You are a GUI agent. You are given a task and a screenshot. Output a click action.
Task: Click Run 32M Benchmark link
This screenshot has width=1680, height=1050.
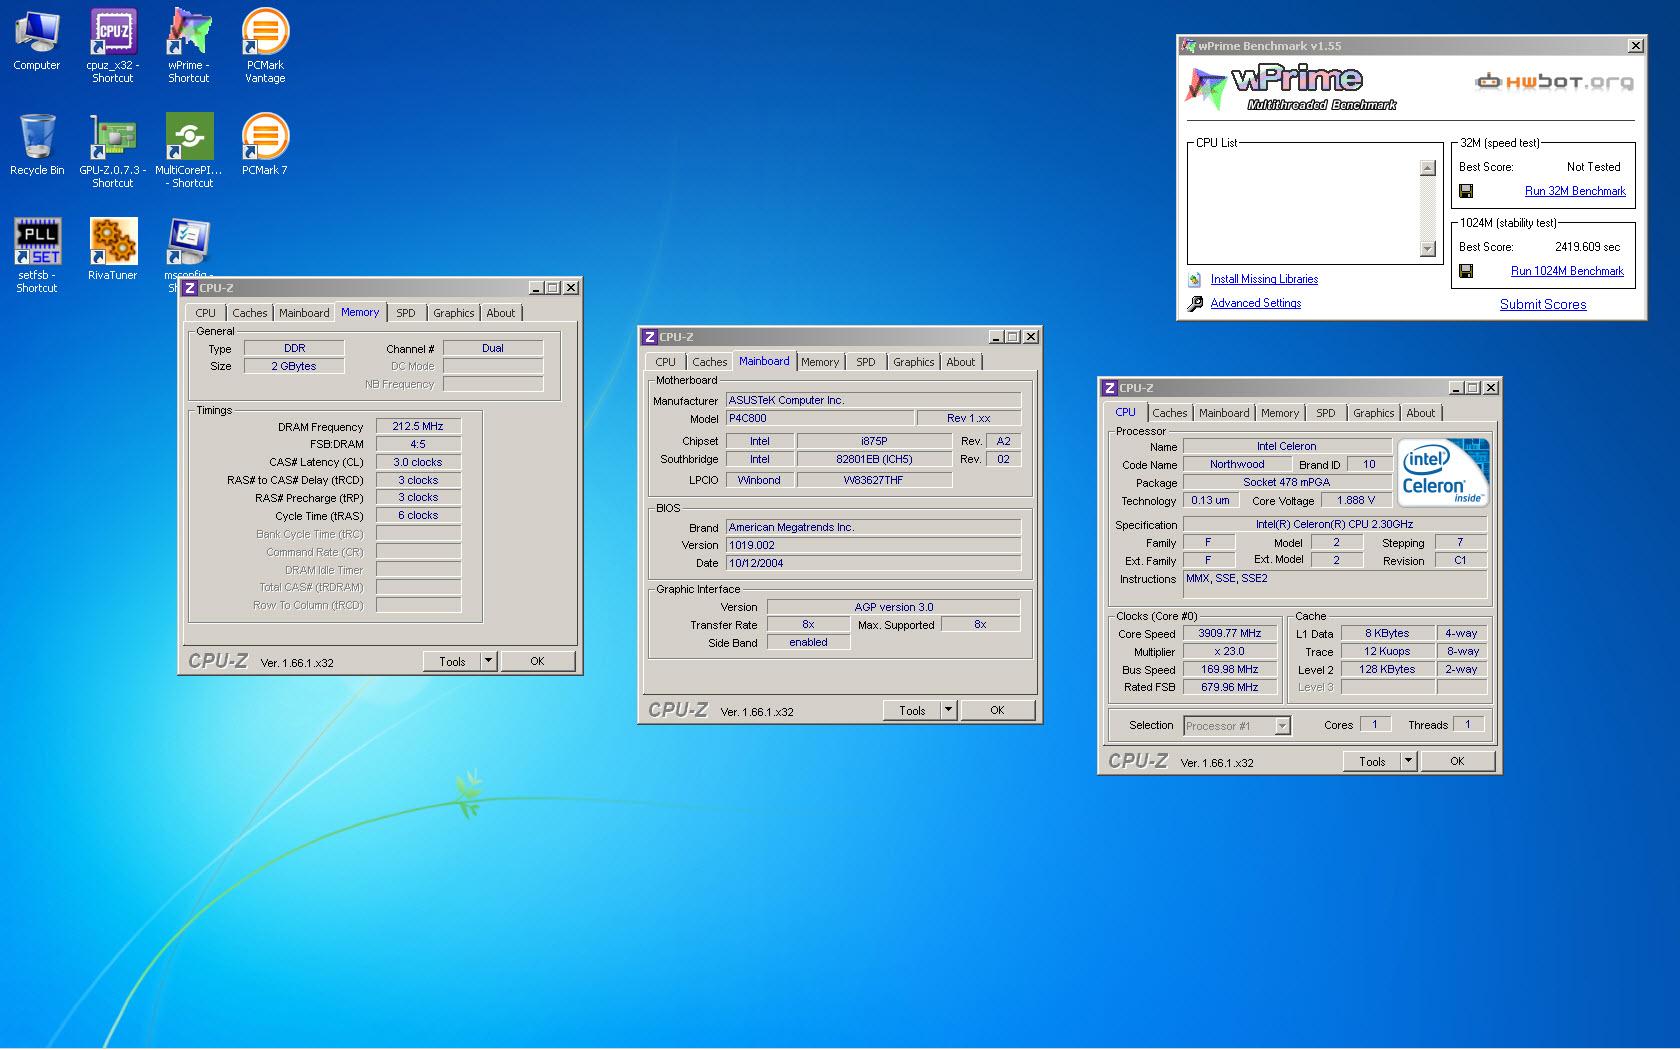(1575, 191)
